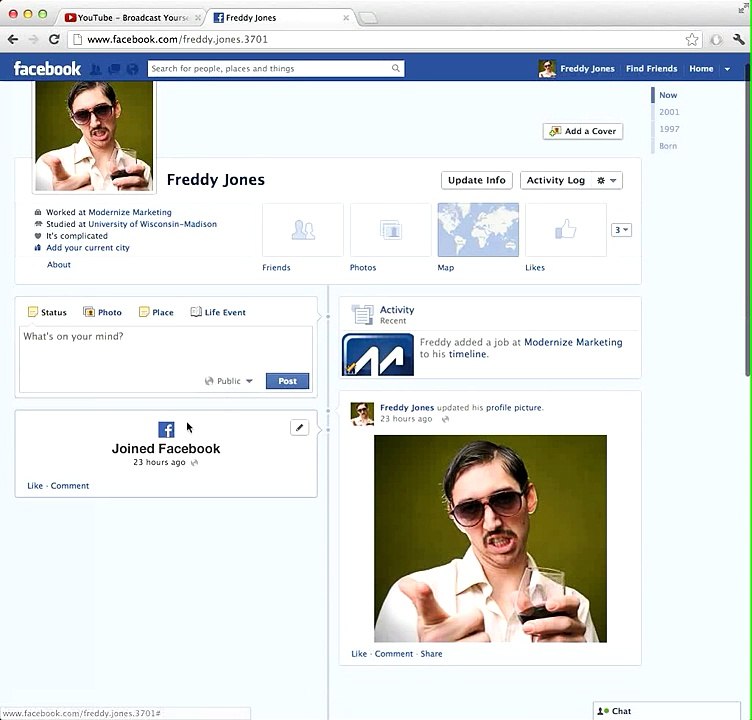
Task: Open the Photos tile
Action: (x=390, y=230)
